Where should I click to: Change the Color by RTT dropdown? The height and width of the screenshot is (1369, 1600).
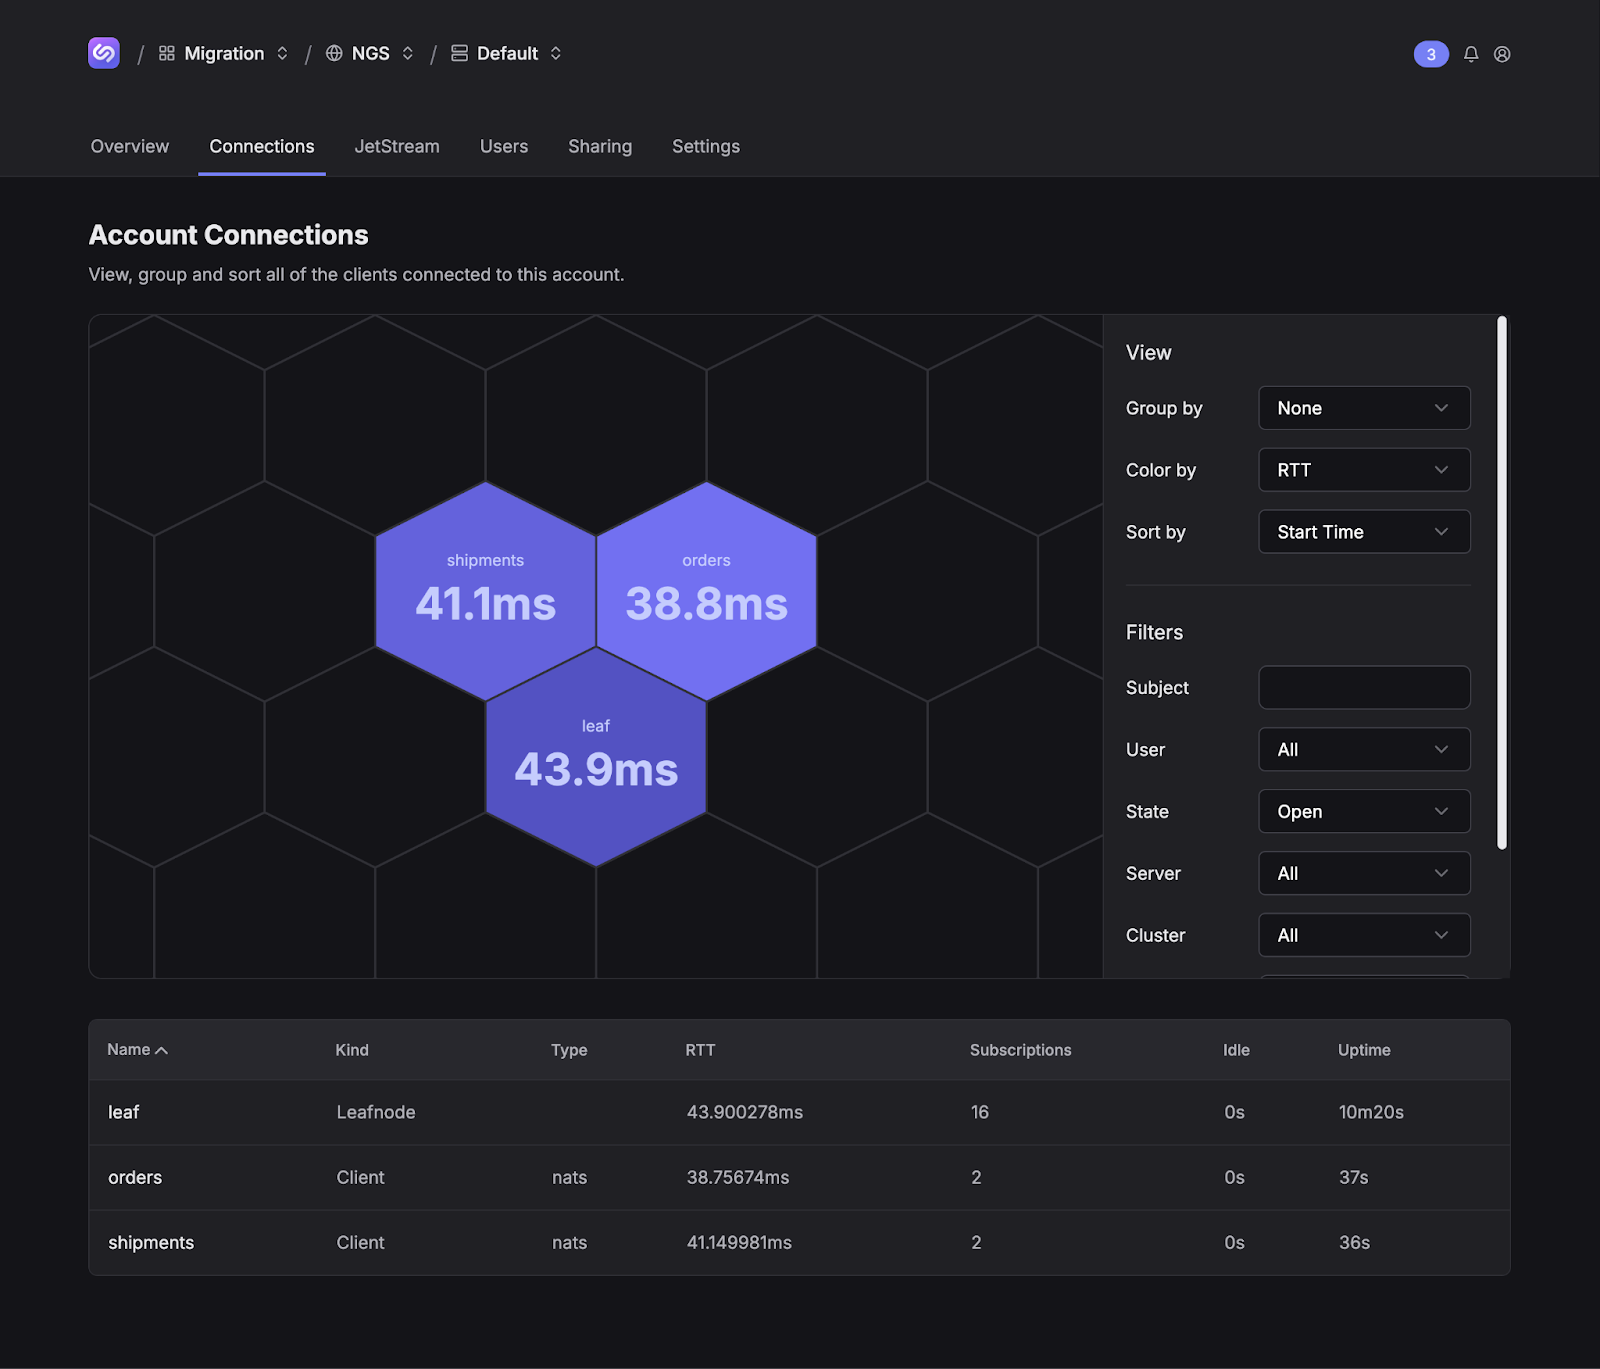tap(1363, 470)
